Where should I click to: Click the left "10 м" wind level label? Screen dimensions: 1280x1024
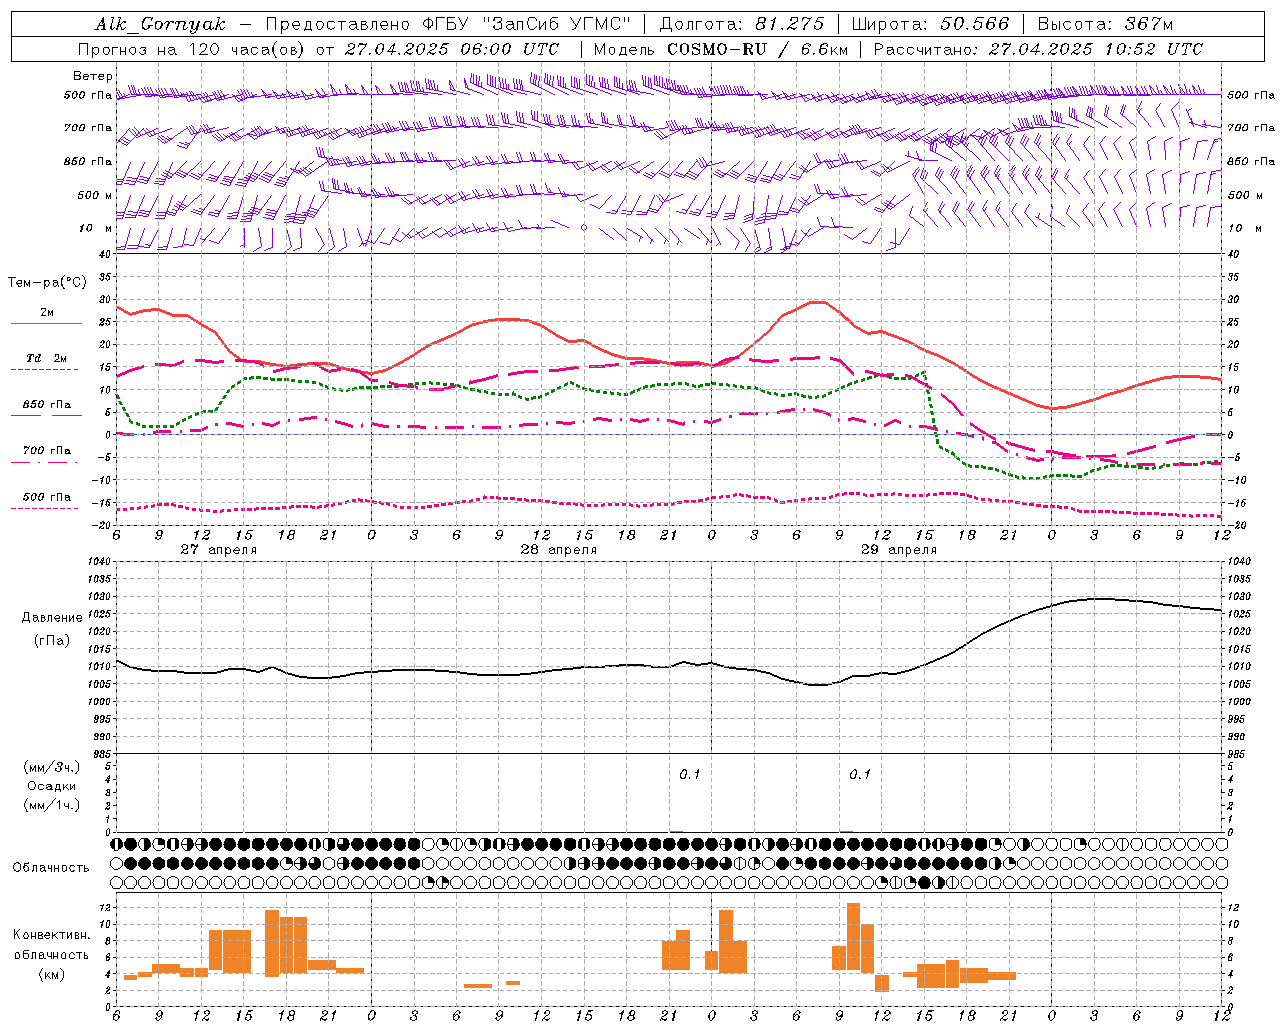[95, 228]
